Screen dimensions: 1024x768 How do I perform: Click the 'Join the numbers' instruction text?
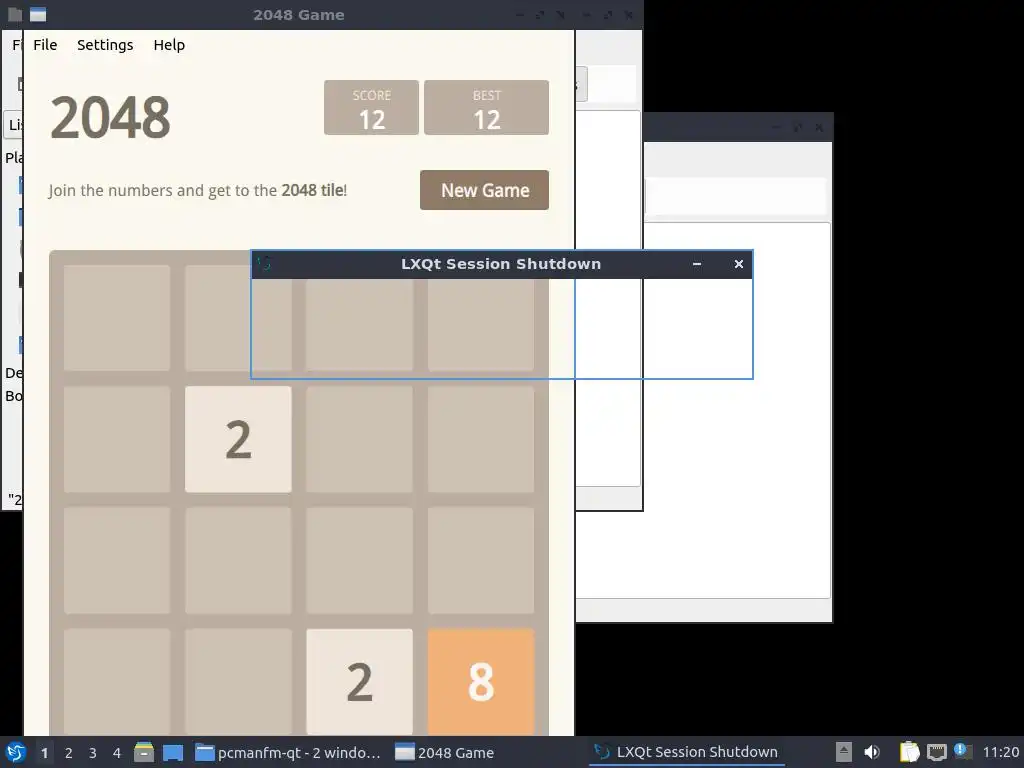197,190
